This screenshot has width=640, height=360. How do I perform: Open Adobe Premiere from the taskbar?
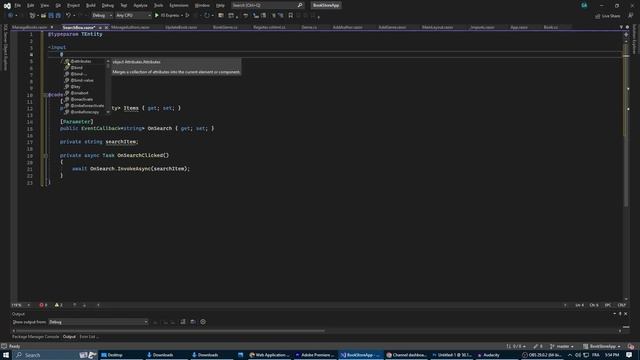[315, 355]
